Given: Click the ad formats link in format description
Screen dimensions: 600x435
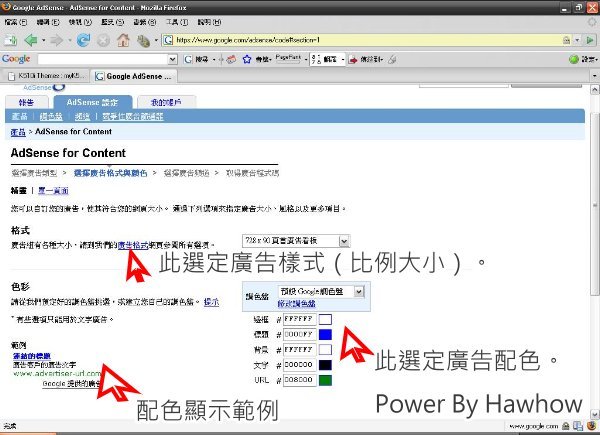Looking at the screenshot, I should pyautogui.click(x=133, y=245).
